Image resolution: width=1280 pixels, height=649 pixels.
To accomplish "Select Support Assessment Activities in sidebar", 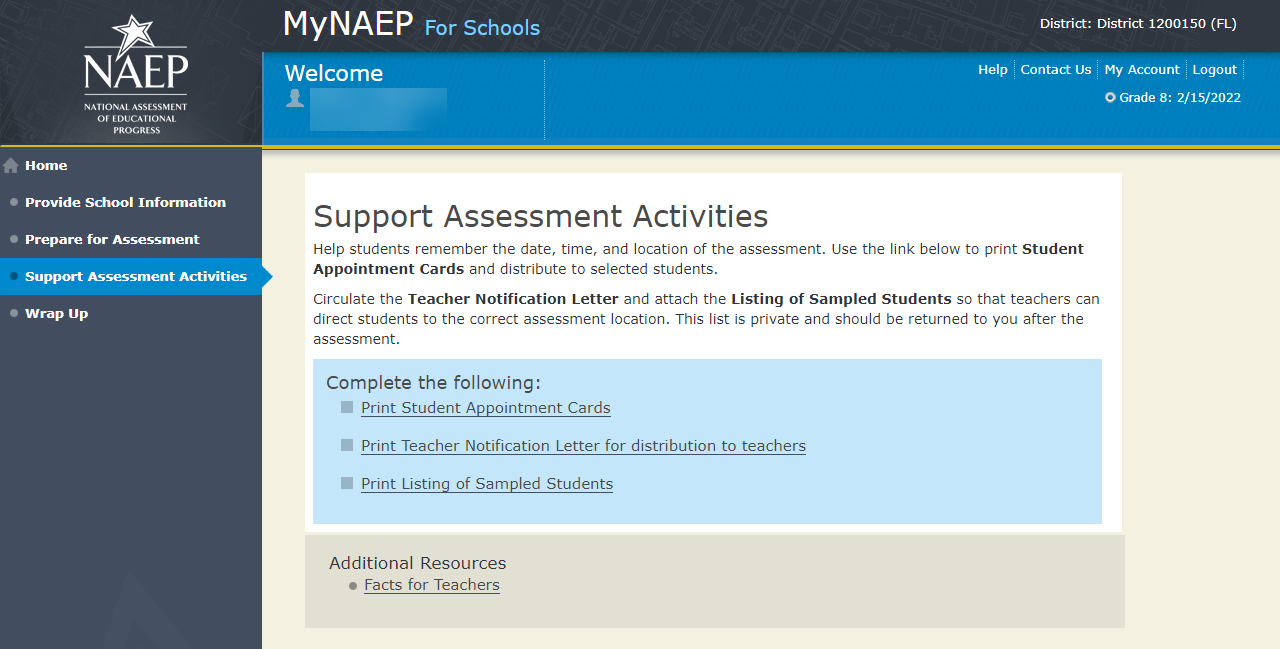I will pos(135,276).
